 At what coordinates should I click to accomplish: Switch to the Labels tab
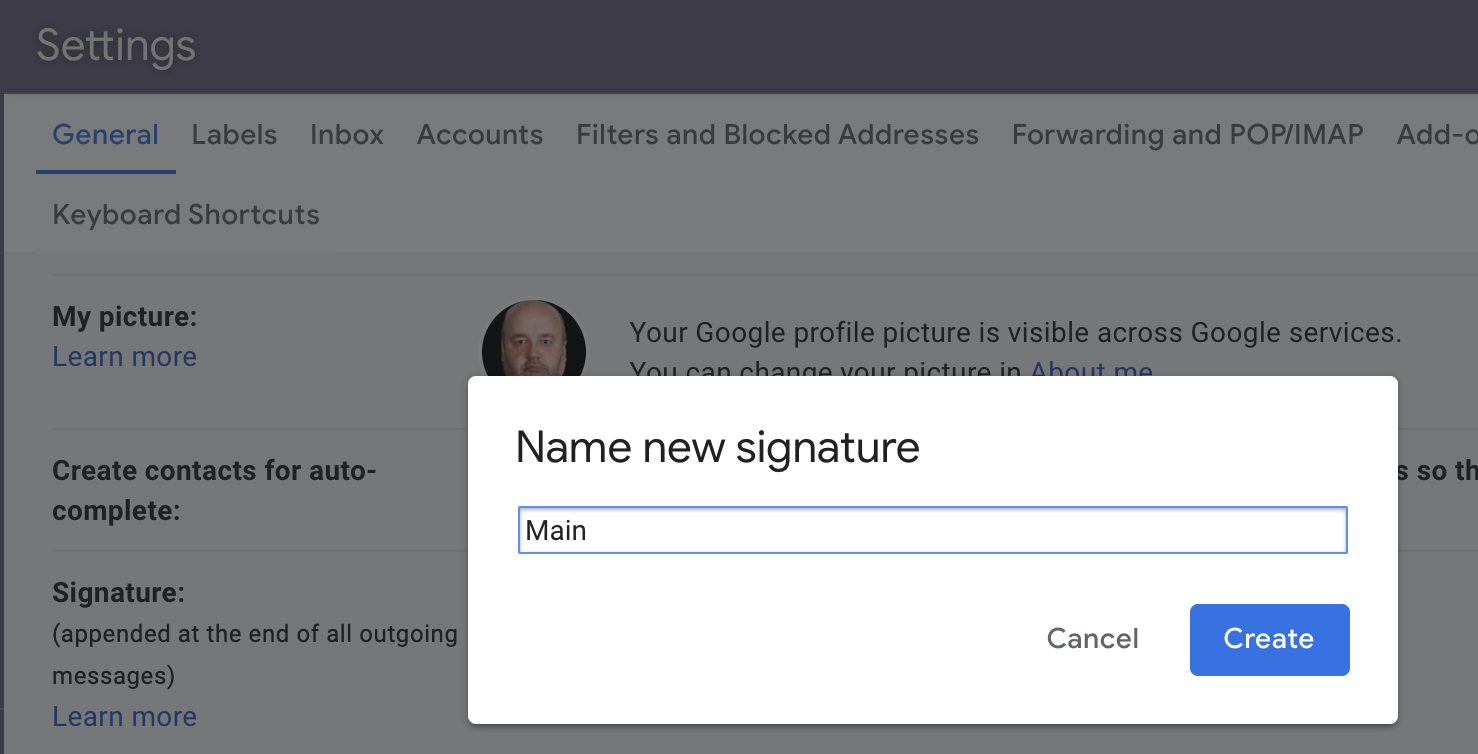pos(234,135)
